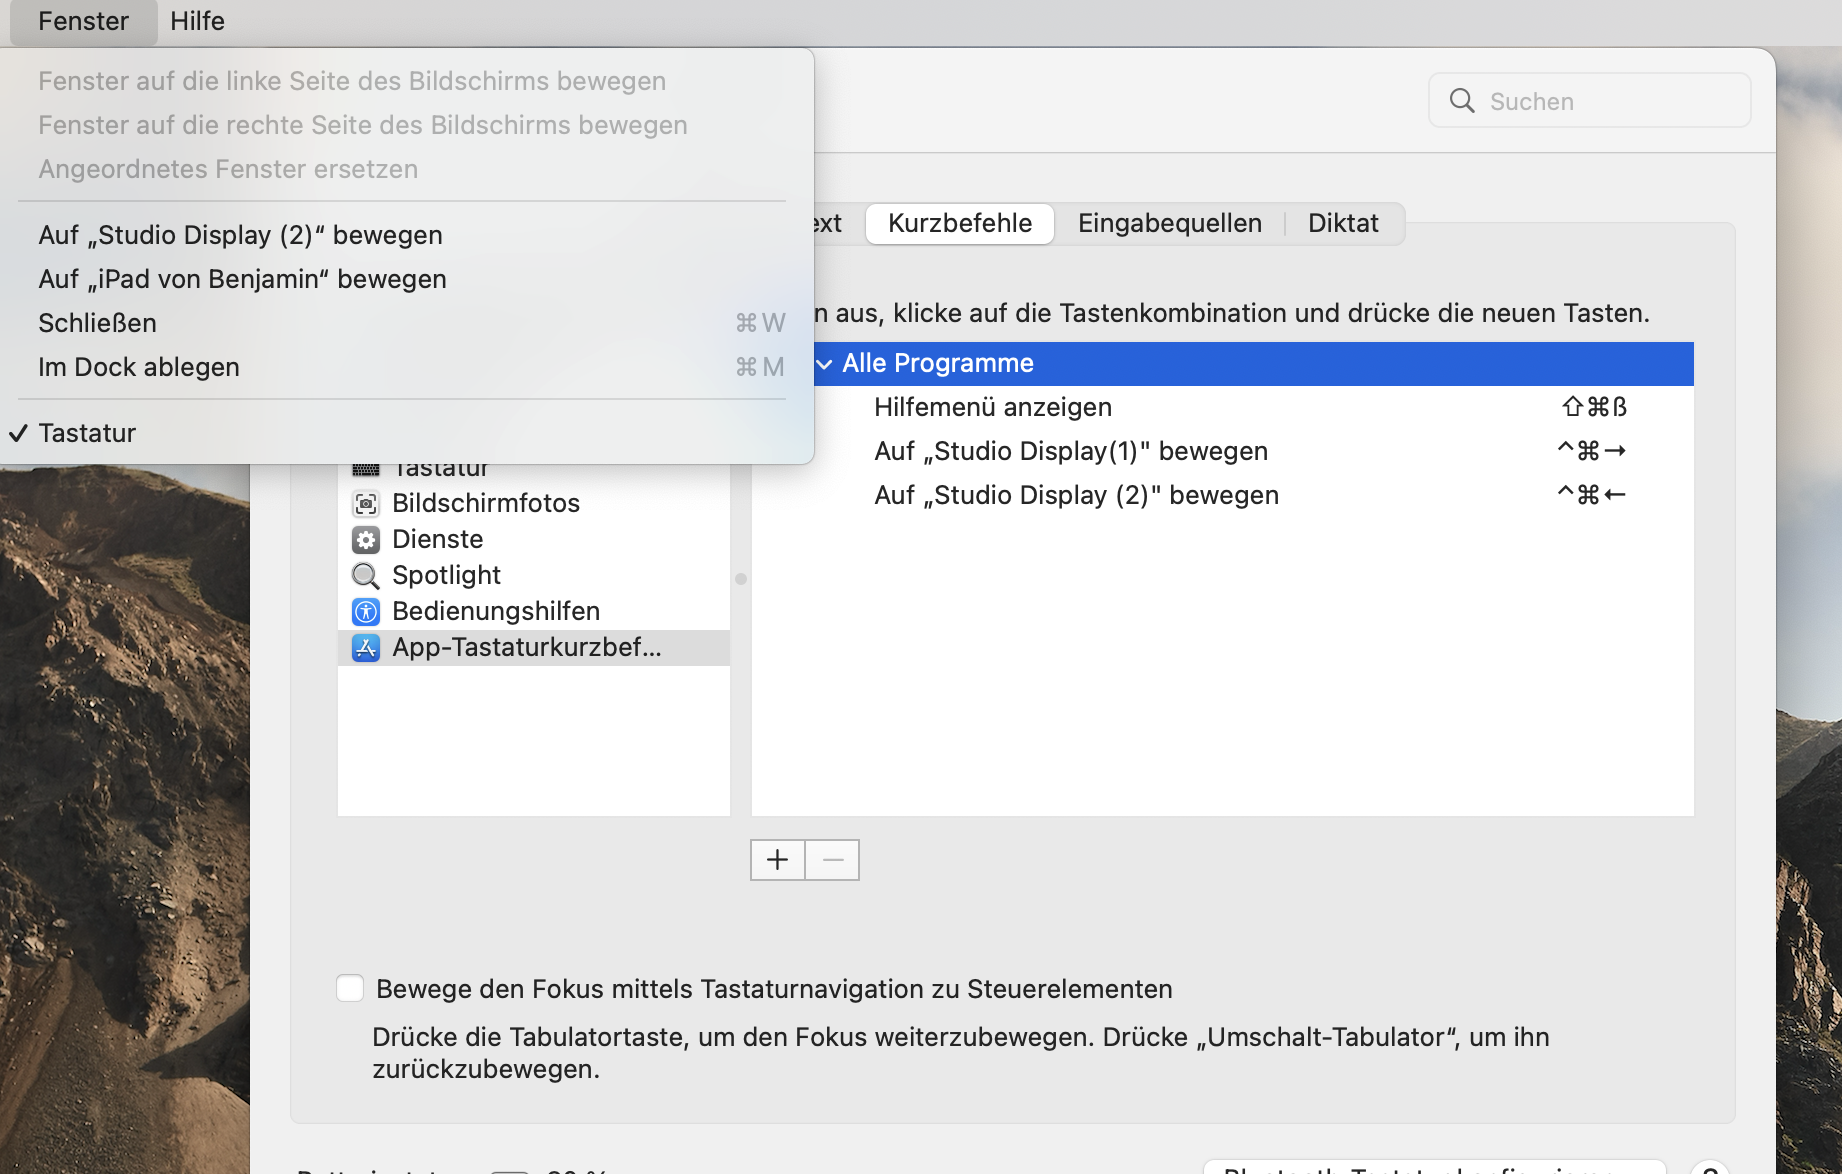Click the Dienste gear icon
The height and width of the screenshot is (1174, 1842).
(x=366, y=540)
